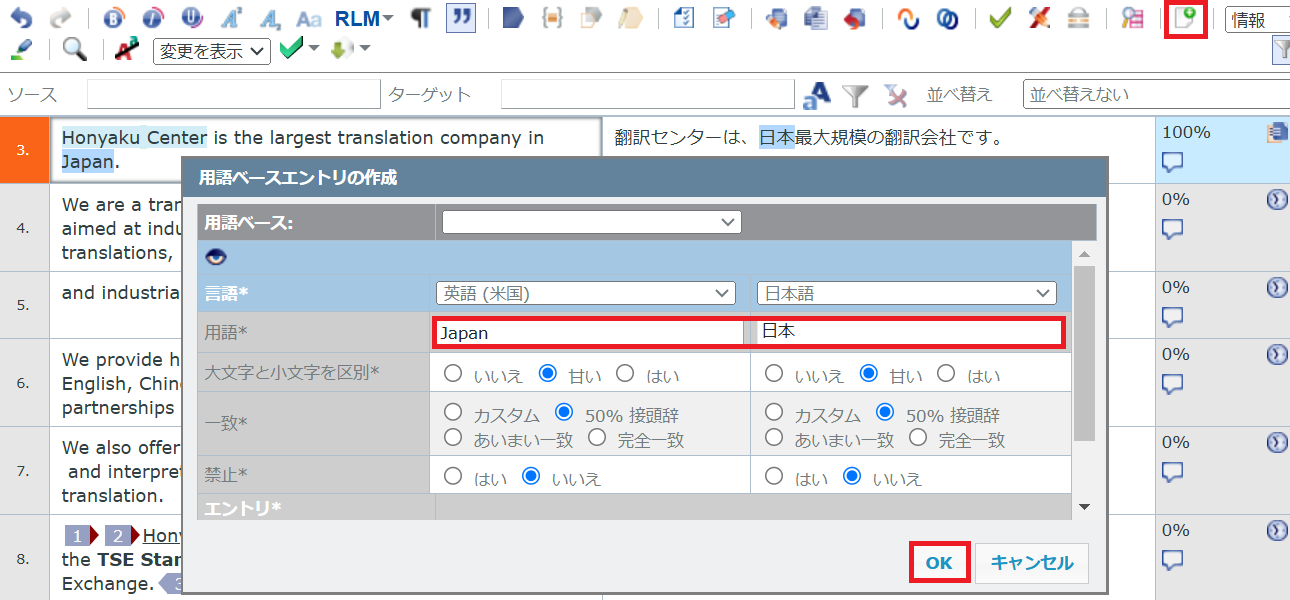Open the magnifier search icon
The width and height of the screenshot is (1290, 600).
pyautogui.click(x=74, y=49)
